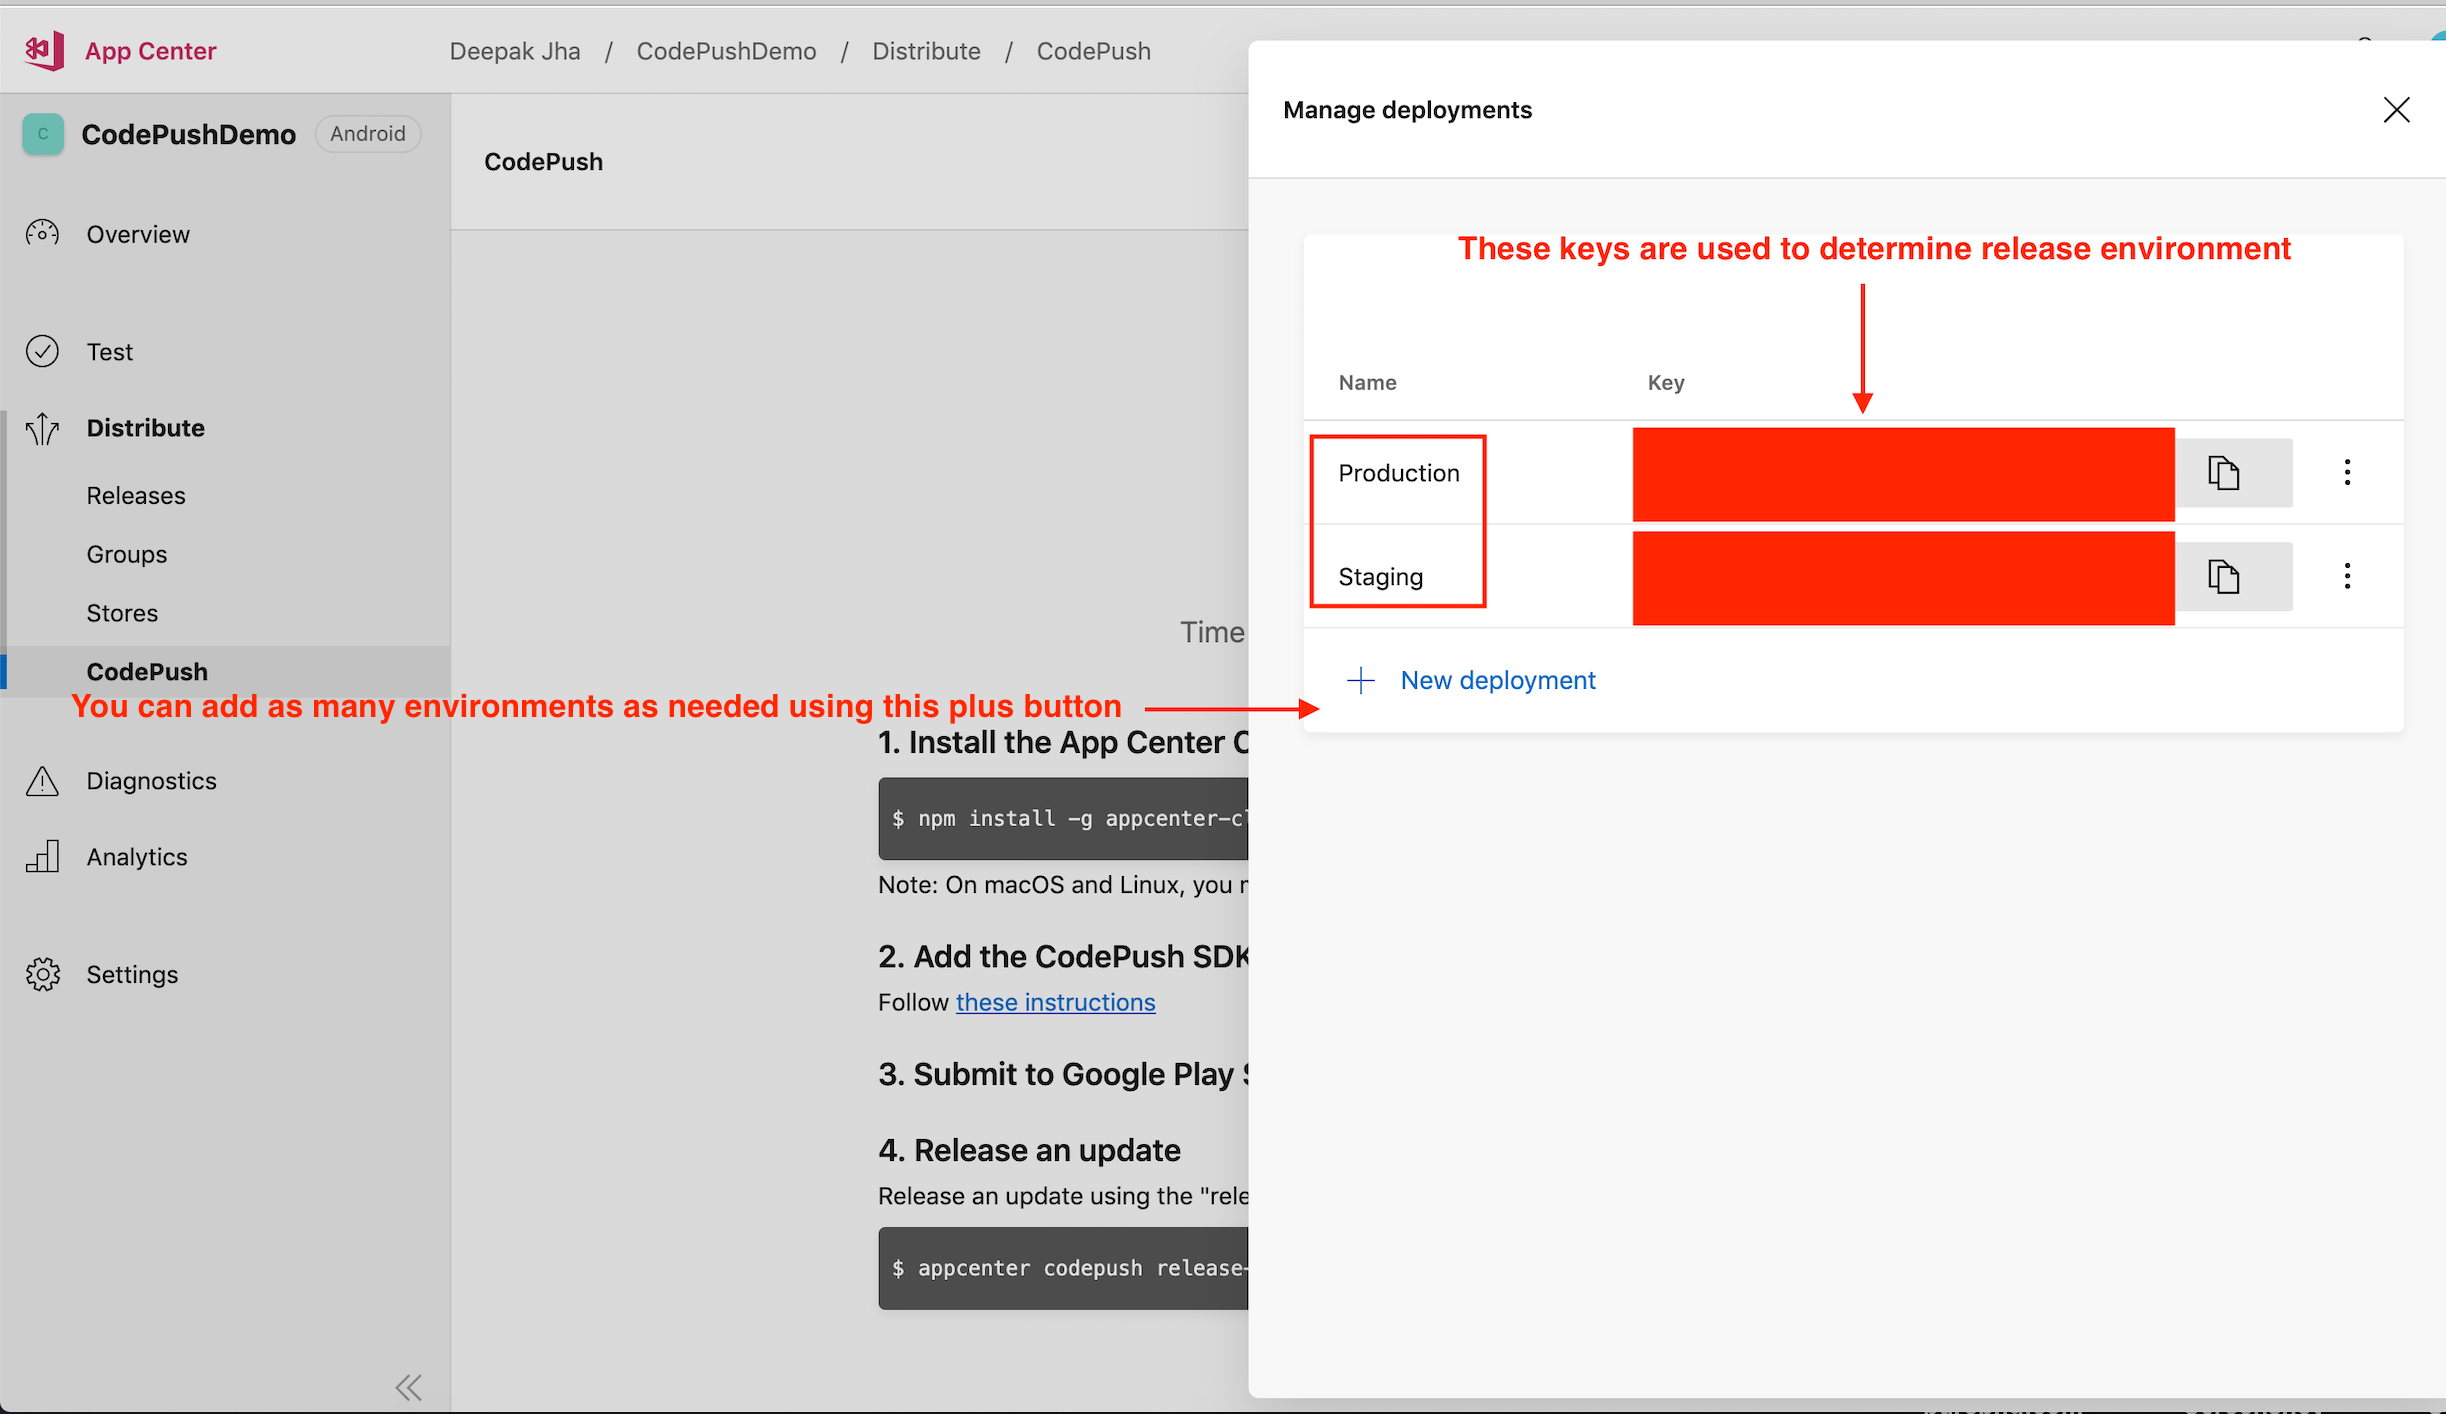Image resolution: width=2446 pixels, height=1414 pixels.
Task: Click the New deployment link
Action: pos(1497,679)
